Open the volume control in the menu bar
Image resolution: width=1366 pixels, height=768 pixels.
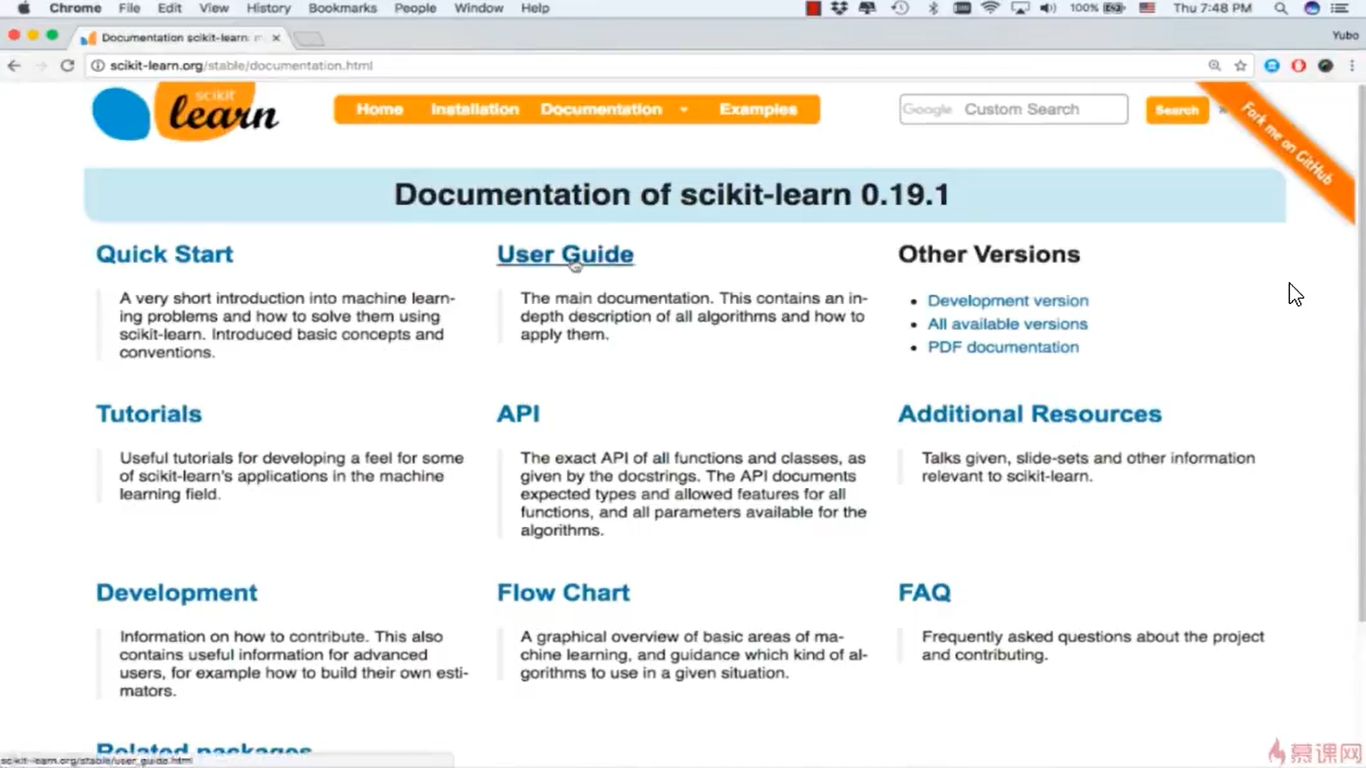click(x=1047, y=8)
